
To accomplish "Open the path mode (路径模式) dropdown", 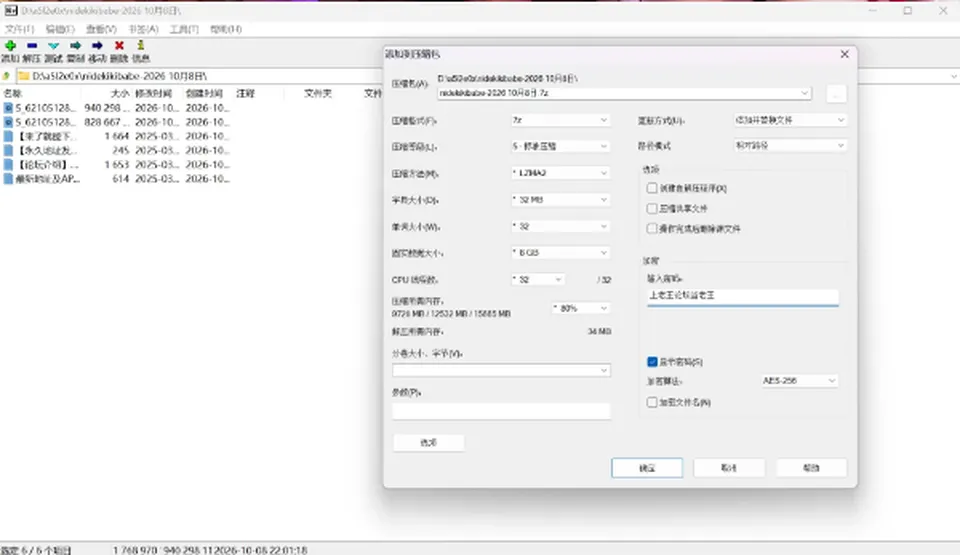I will coord(790,146).
